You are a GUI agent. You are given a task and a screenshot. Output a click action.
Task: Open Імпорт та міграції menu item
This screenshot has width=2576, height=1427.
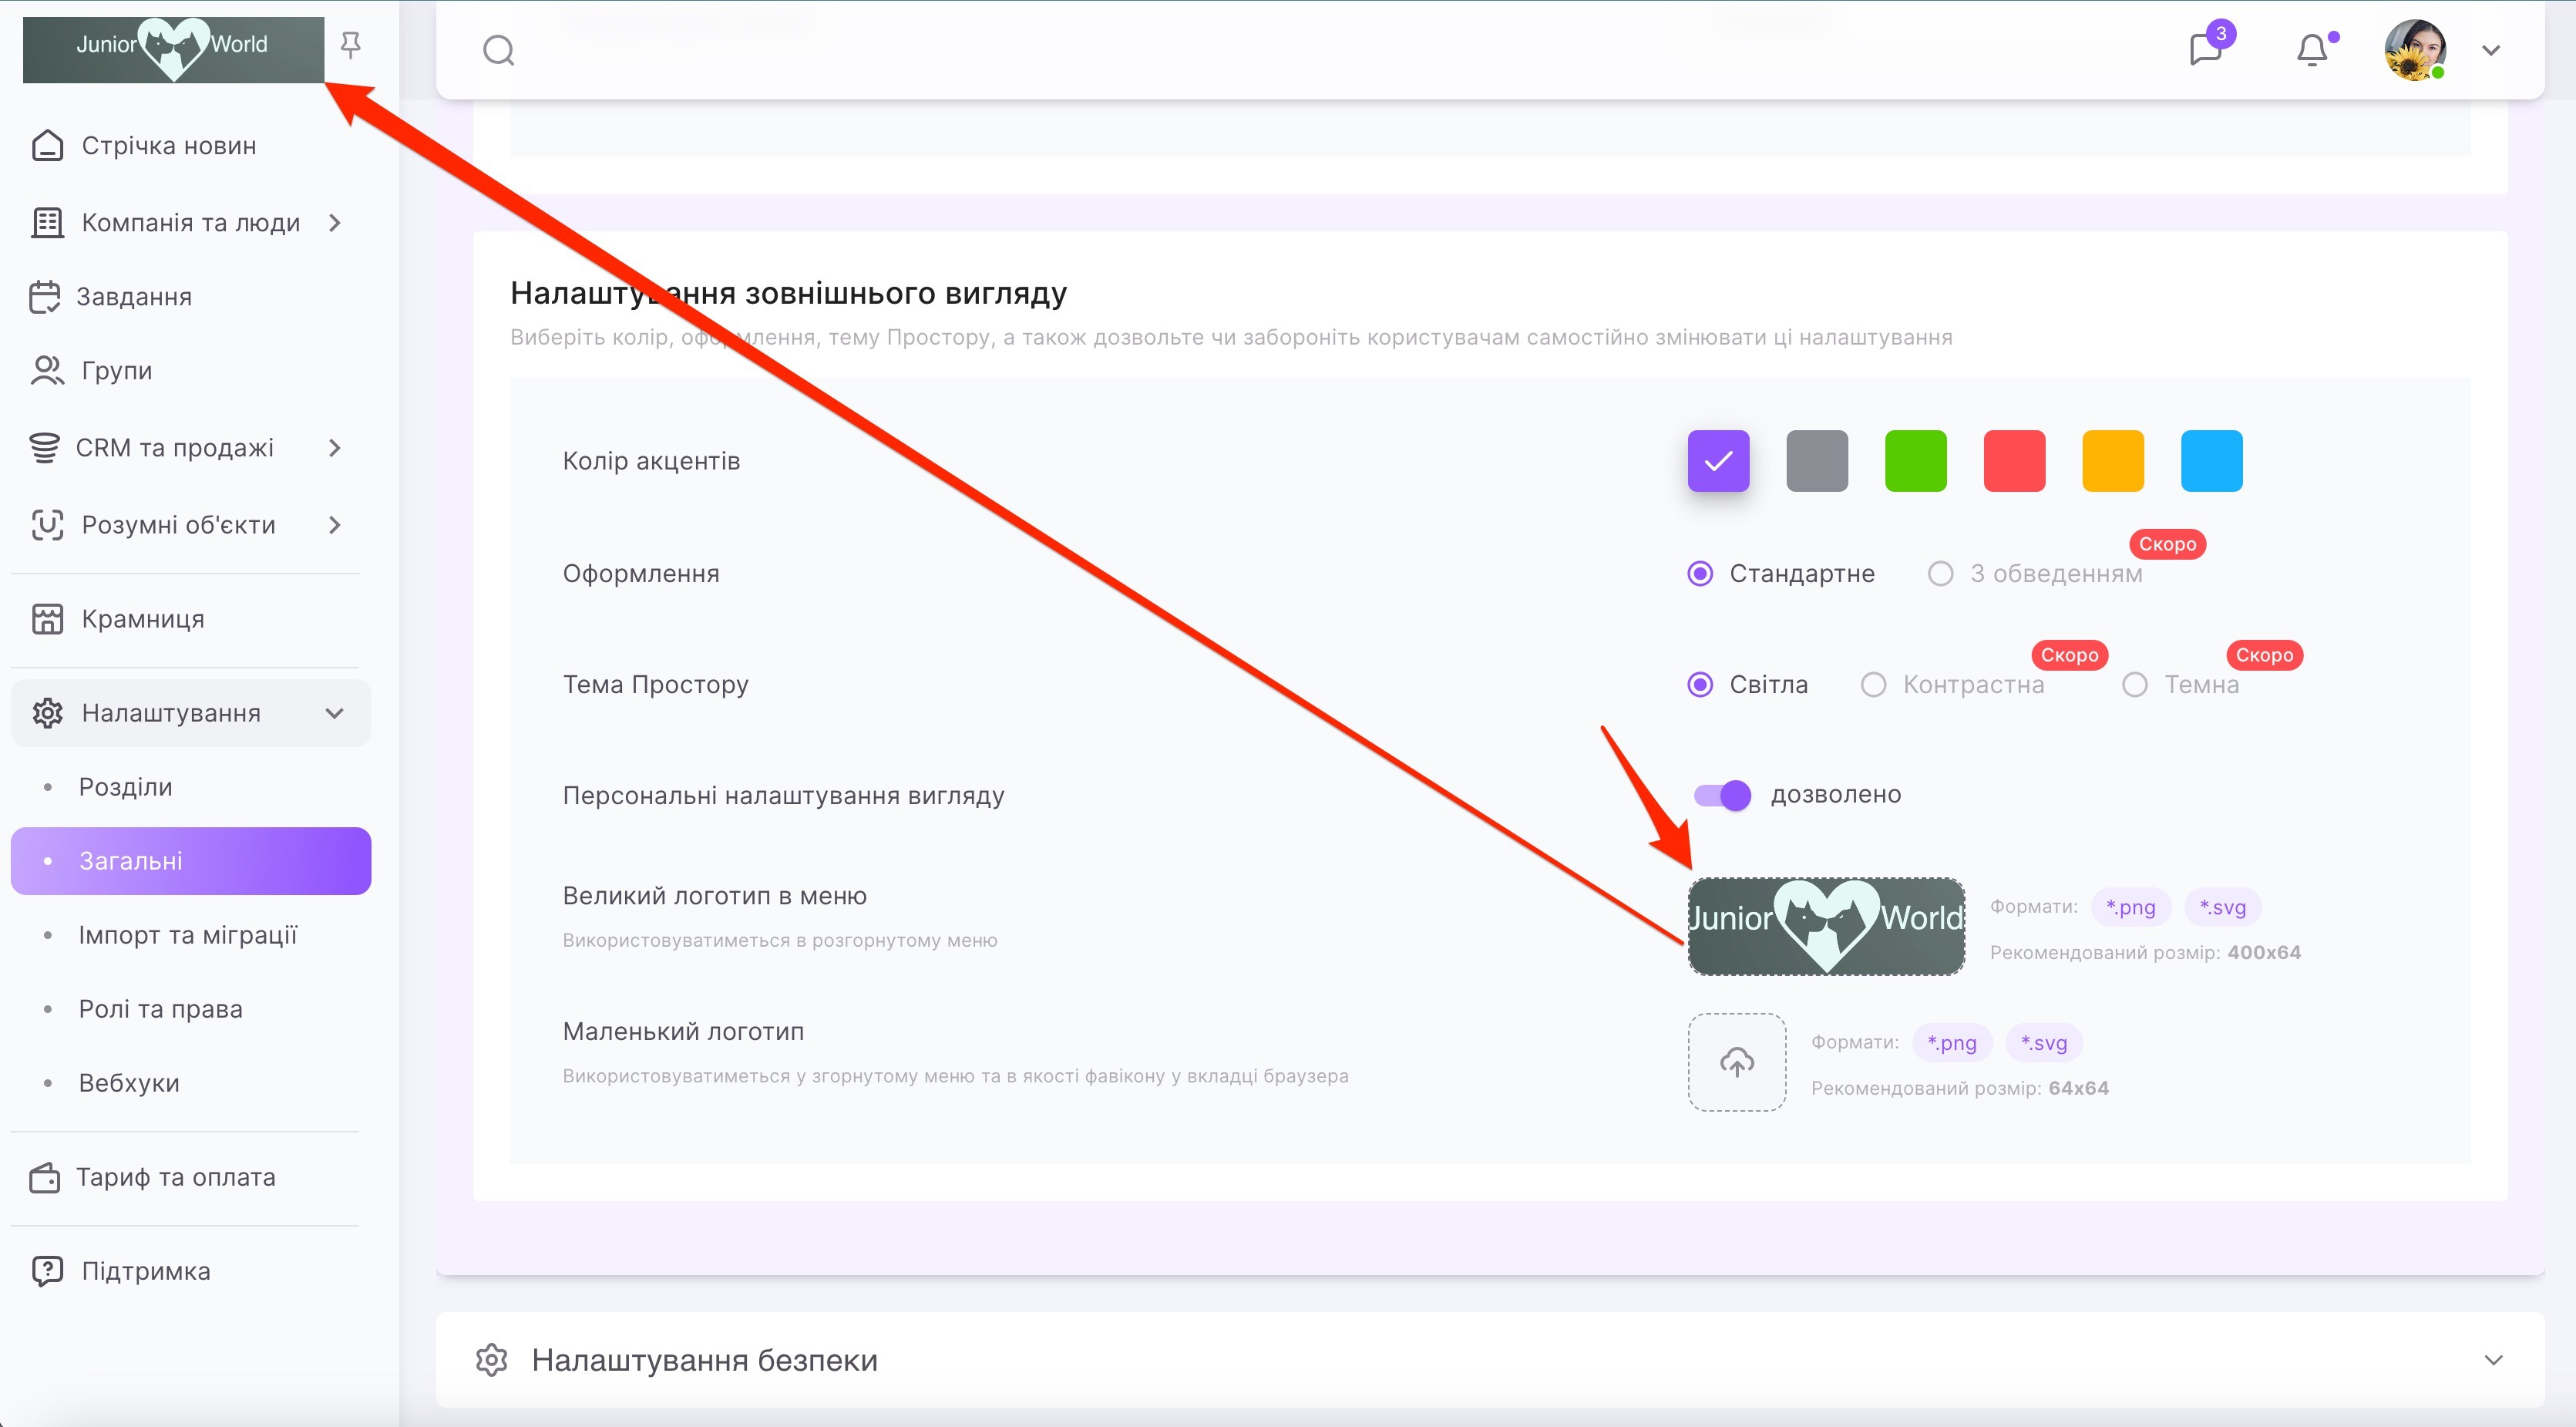(x=188, y=935)
